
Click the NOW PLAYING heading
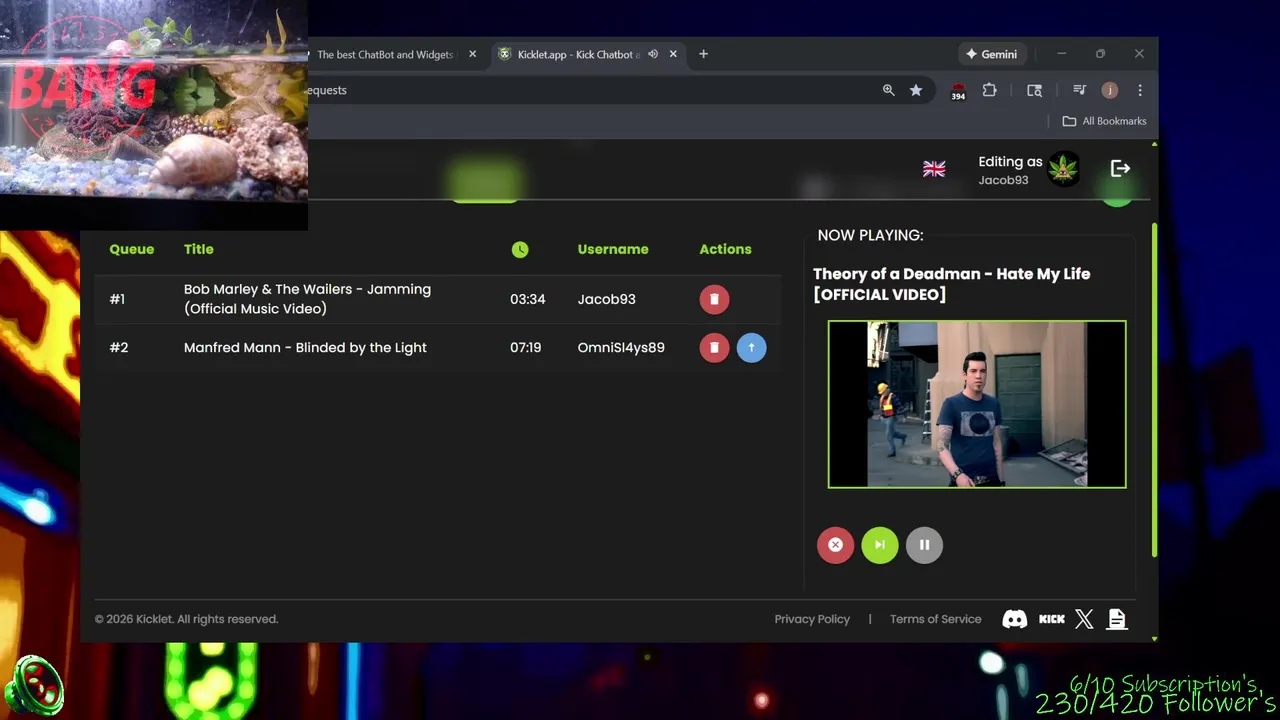click(x=870, y=235)
